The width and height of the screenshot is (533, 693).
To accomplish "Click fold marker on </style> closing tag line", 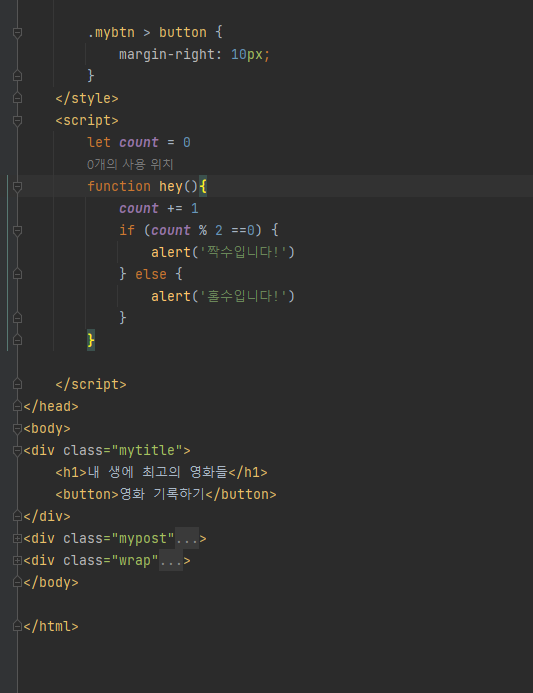I will pos(17,98).
